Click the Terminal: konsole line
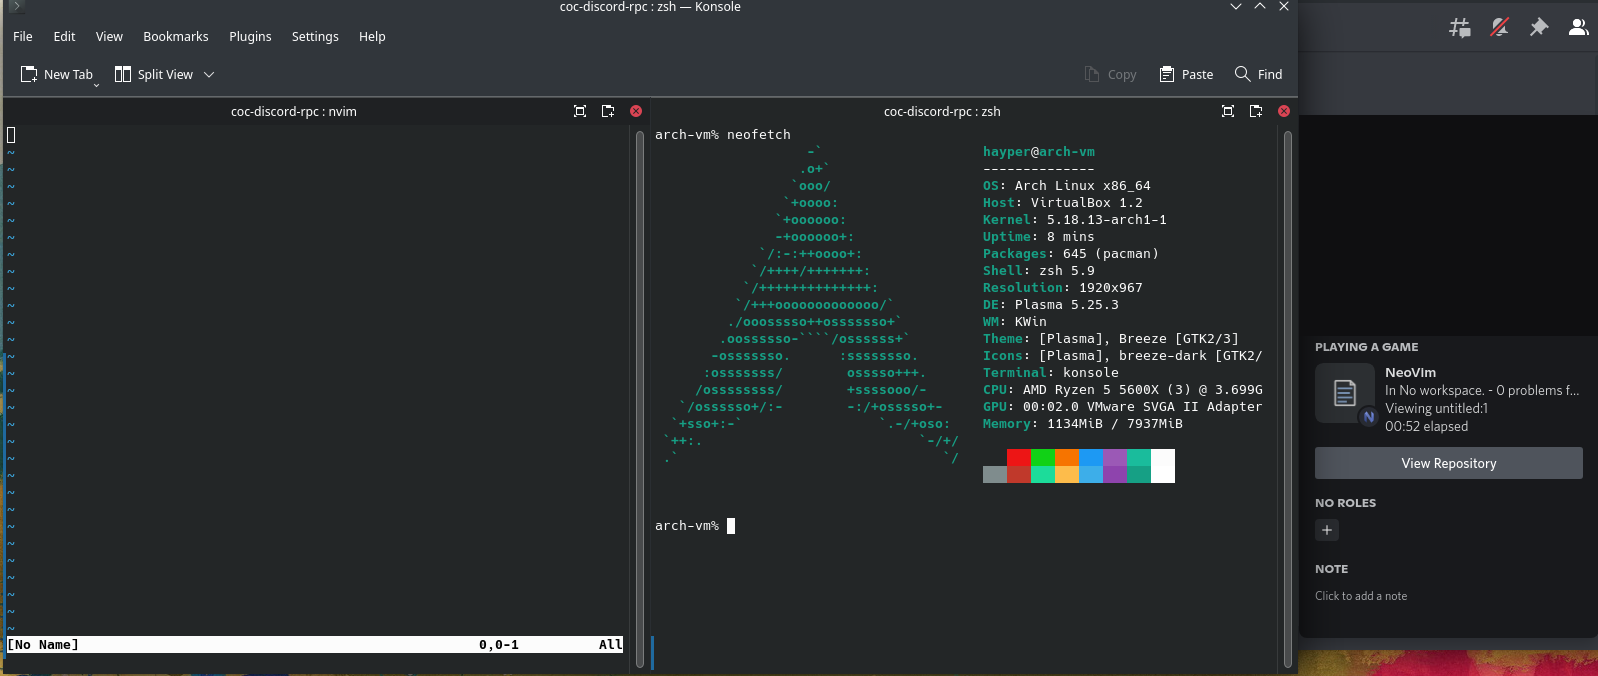The width and height of the screenshot is (1598, 676). [1051, 373]
